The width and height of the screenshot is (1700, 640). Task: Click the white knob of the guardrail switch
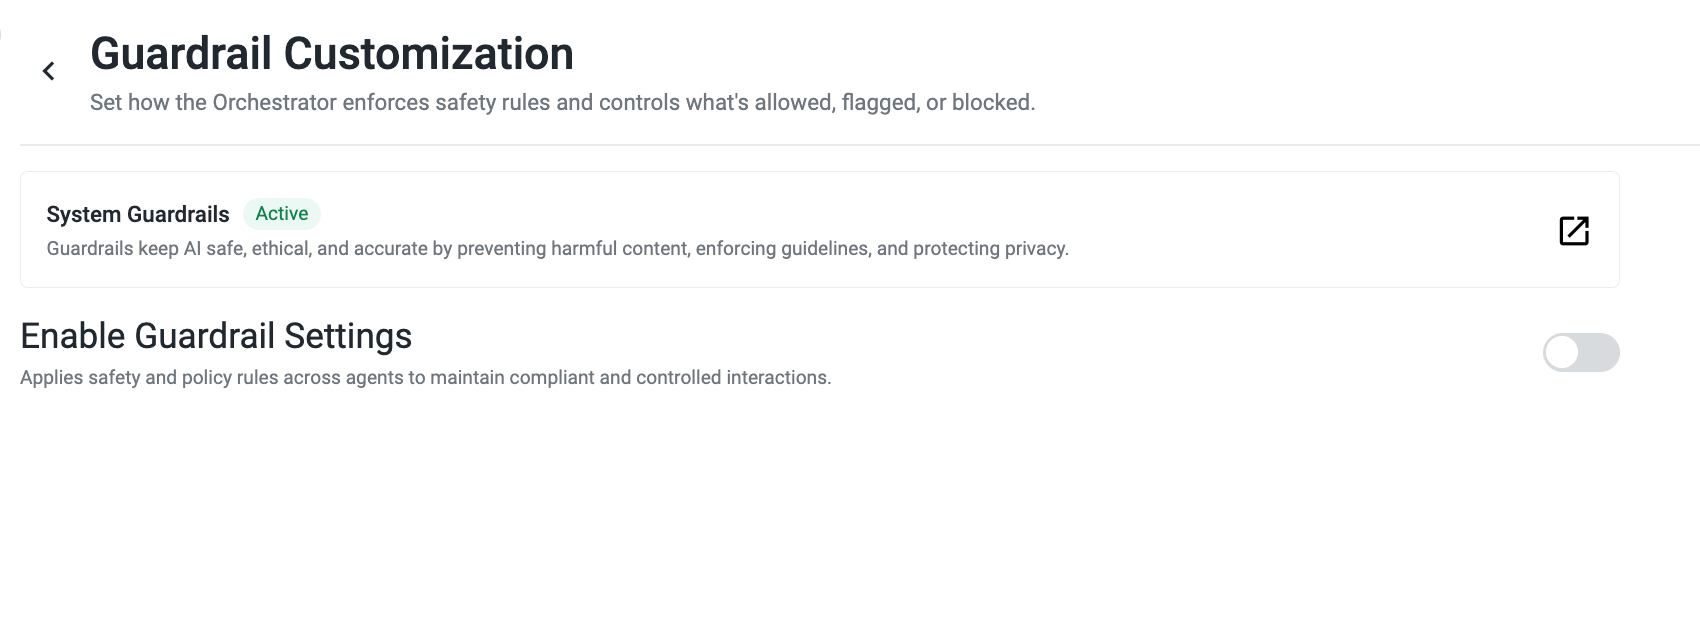coord(1562,352)
